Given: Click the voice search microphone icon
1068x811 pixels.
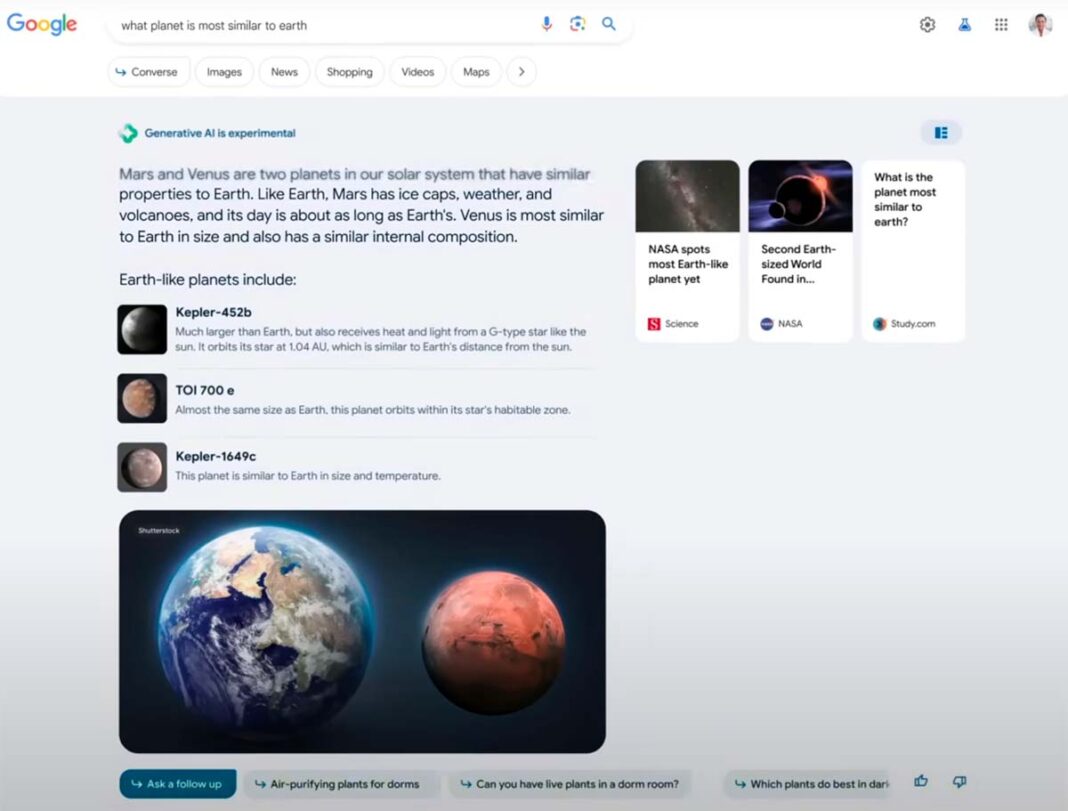Looking at the screenshot, I should coord(546,24).
